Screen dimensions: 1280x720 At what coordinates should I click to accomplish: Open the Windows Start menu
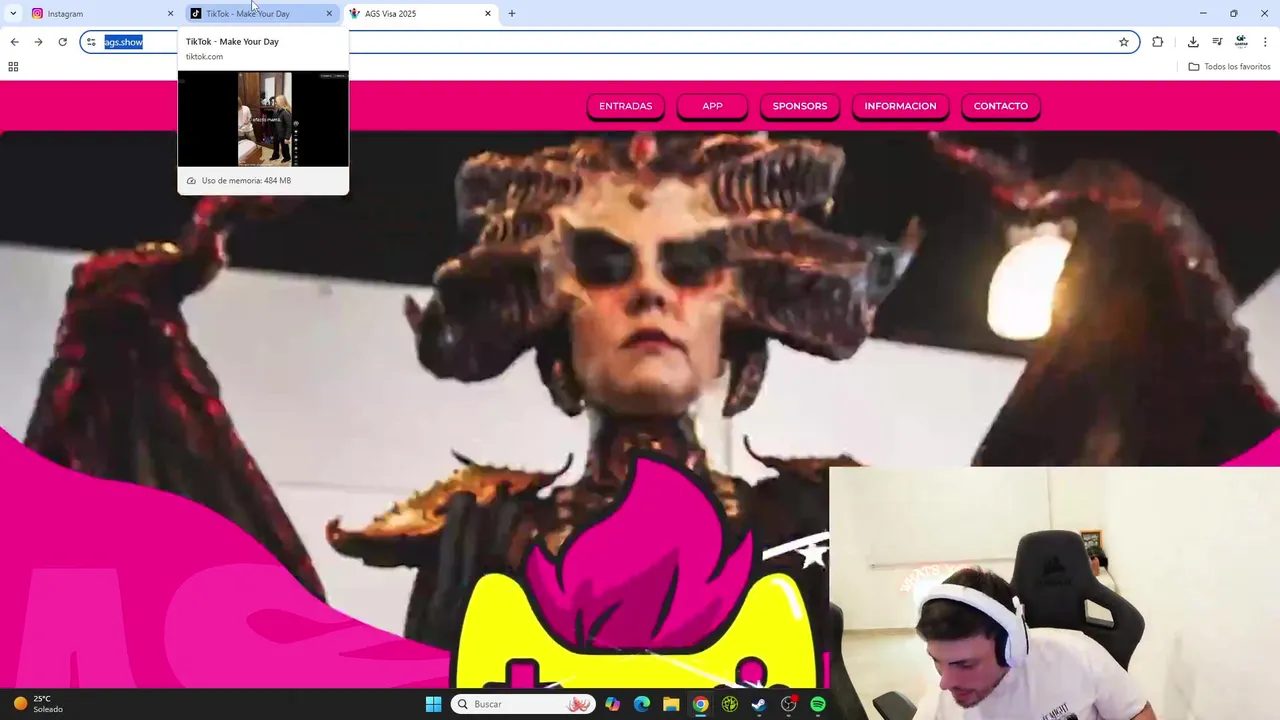pyautogui.click(x=433, y=704)
